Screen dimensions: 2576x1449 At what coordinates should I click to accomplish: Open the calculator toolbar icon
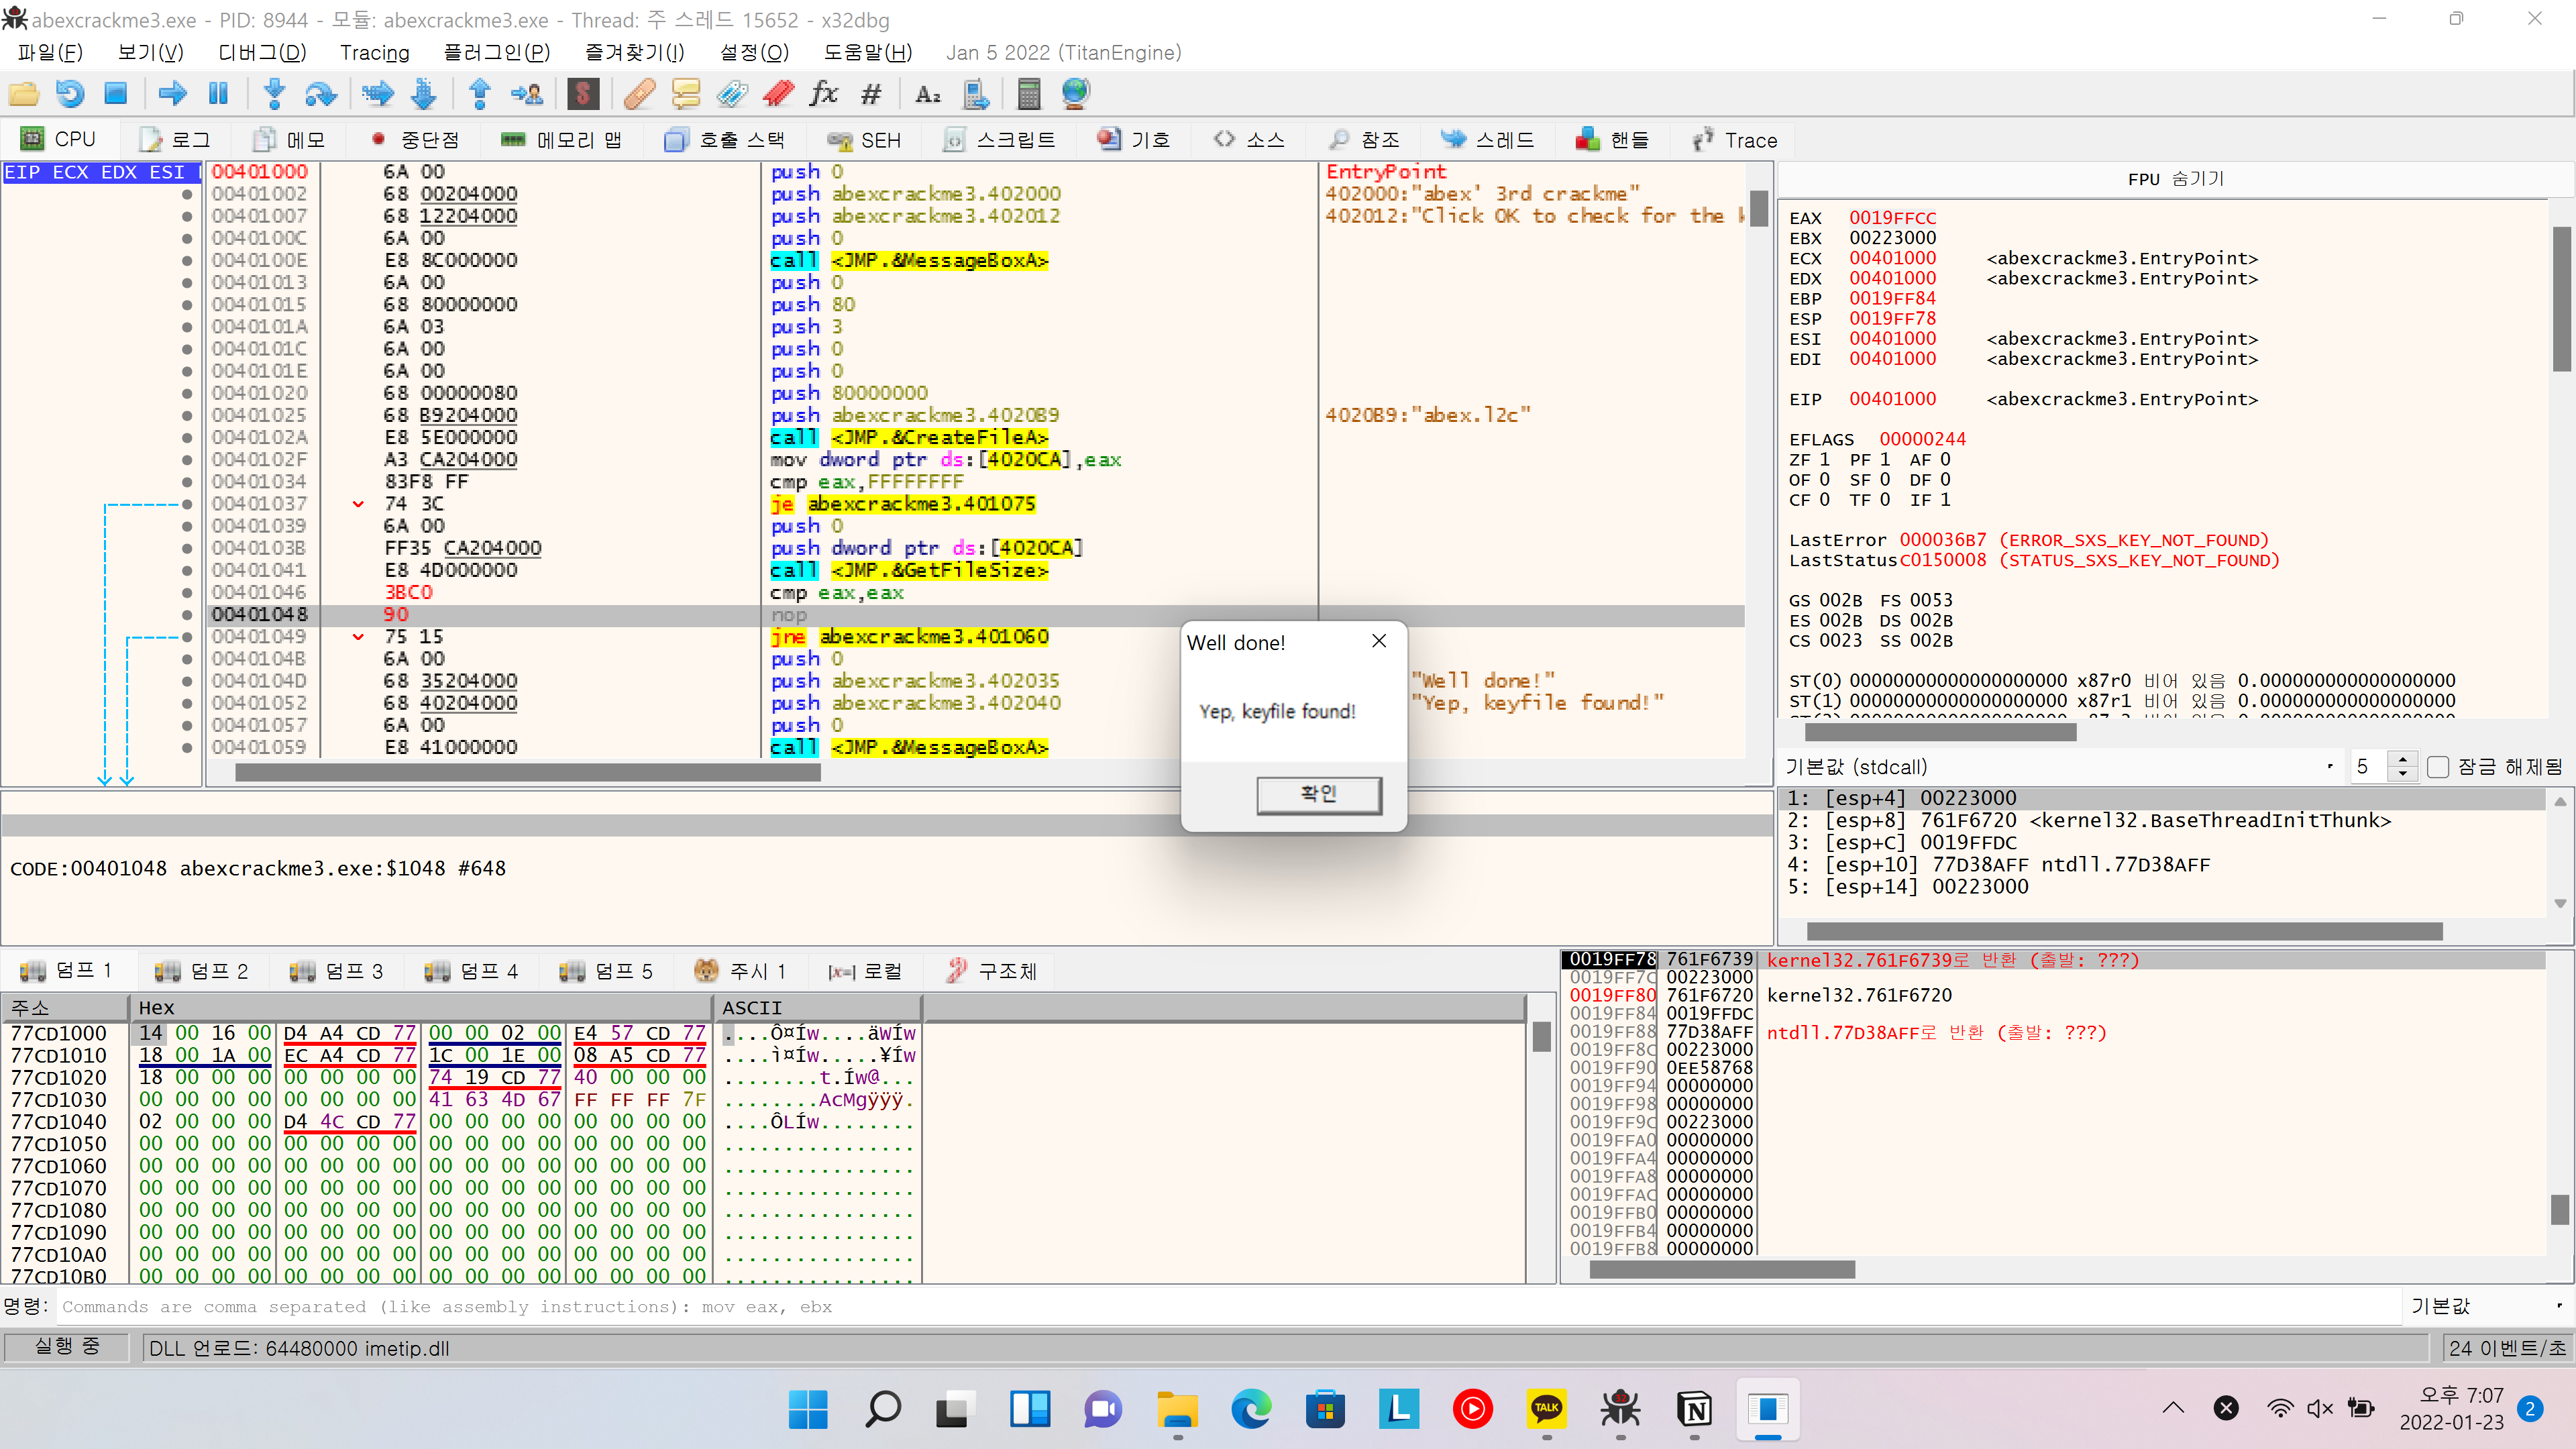pyautogui.click(x=1029, y=94)
